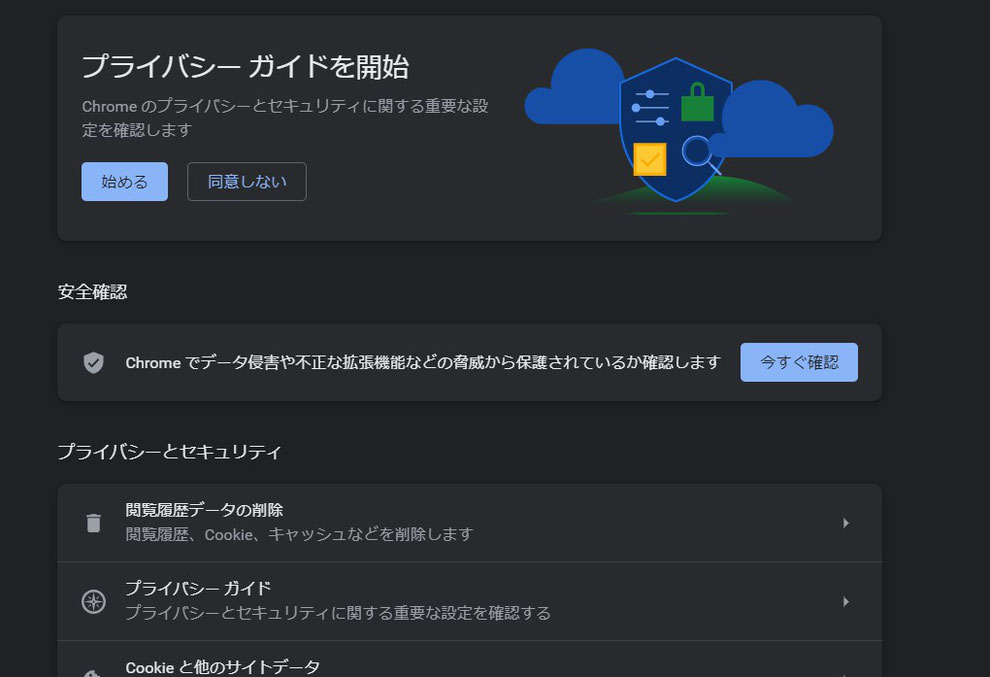The height and width of the screenshot is (677, 990).
Task: Click the プライバシーとセキュリティ section heading
Action: (x=169, y=452)
